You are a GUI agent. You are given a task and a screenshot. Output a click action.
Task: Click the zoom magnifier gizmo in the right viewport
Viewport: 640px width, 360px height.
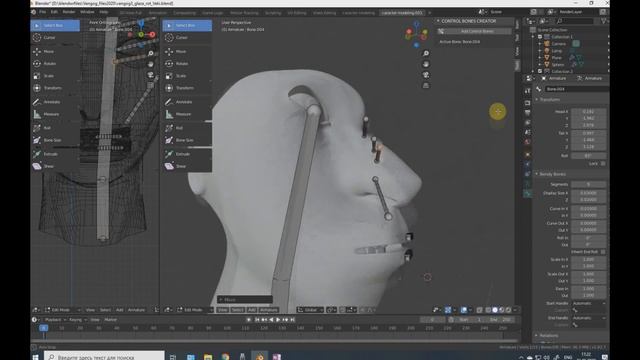pyautogui.click(x=426, y=53)
